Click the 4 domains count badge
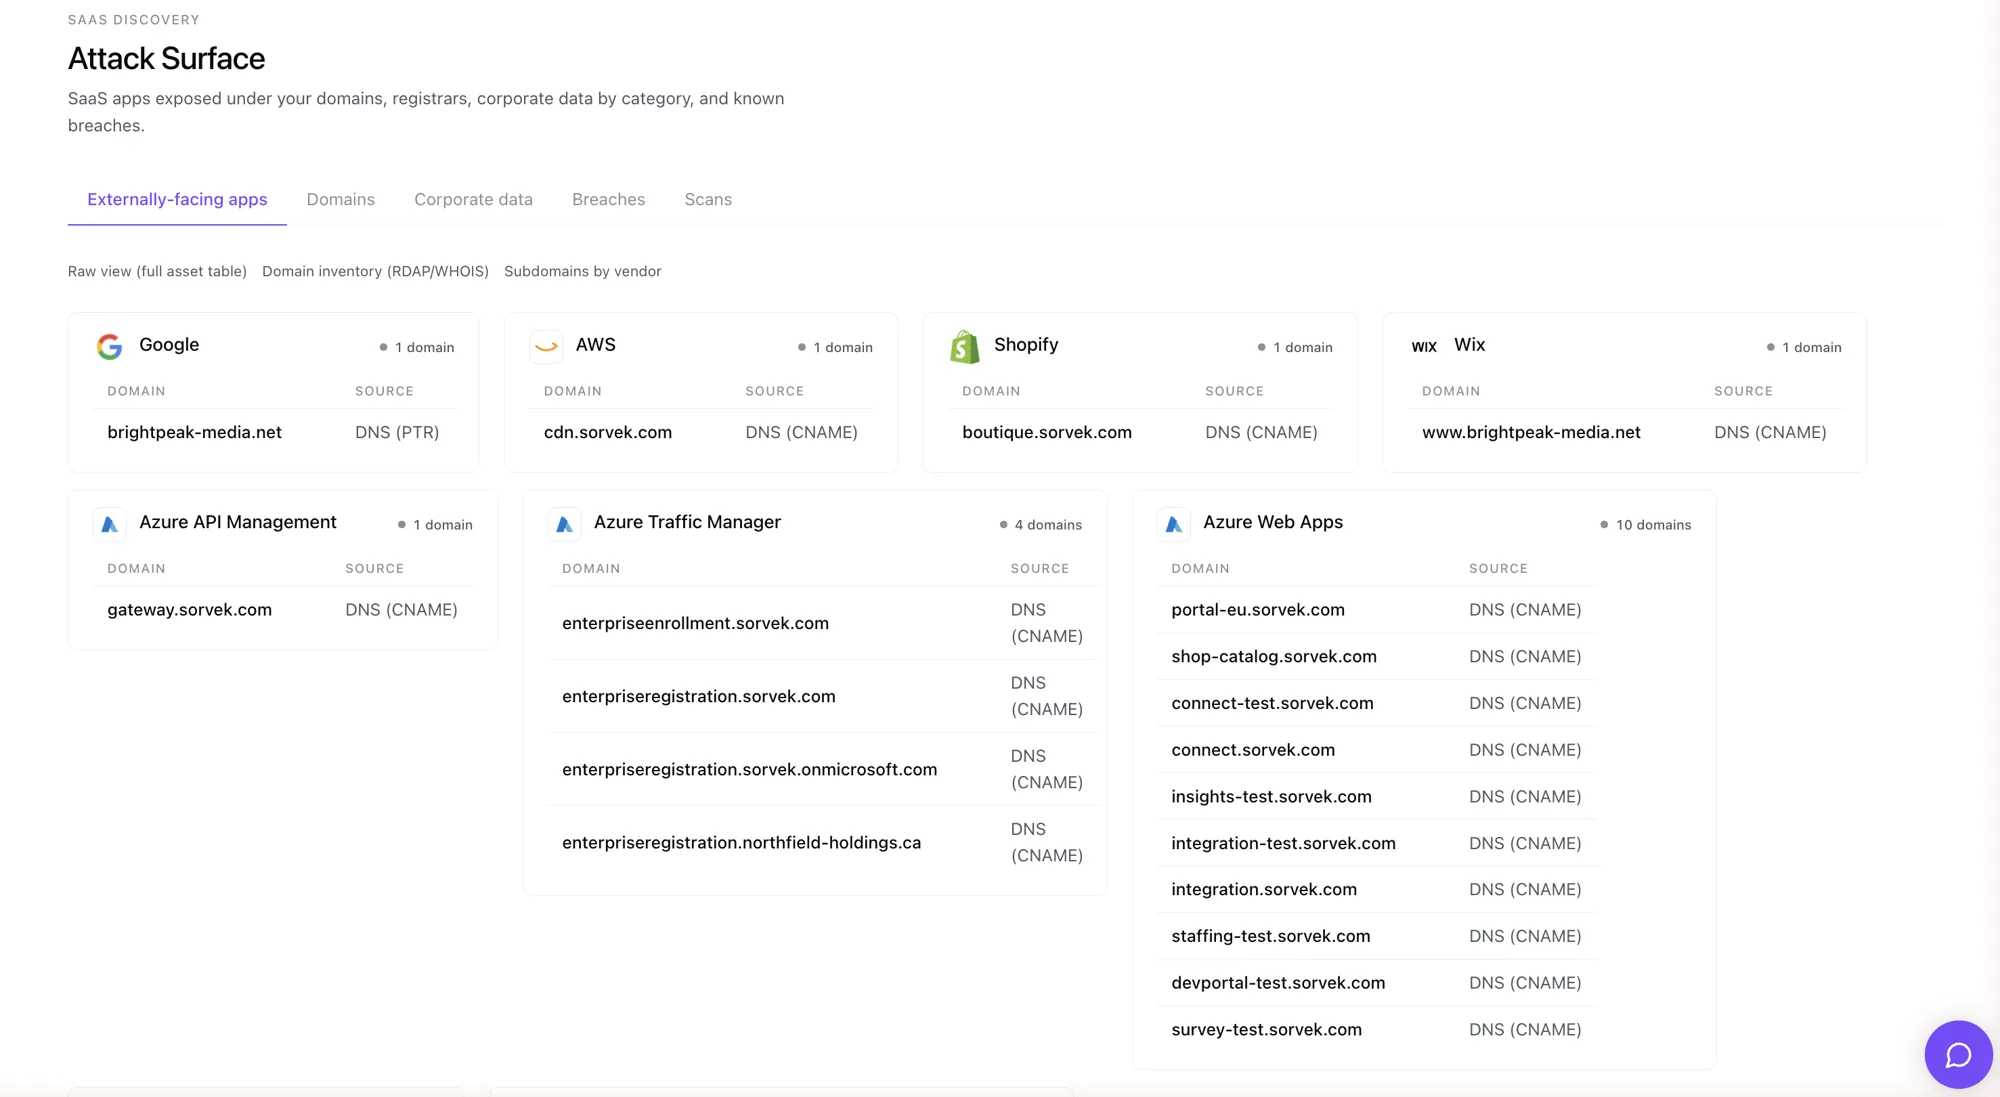The height and width of the screenshot is (1097, 2000). 1041,524
